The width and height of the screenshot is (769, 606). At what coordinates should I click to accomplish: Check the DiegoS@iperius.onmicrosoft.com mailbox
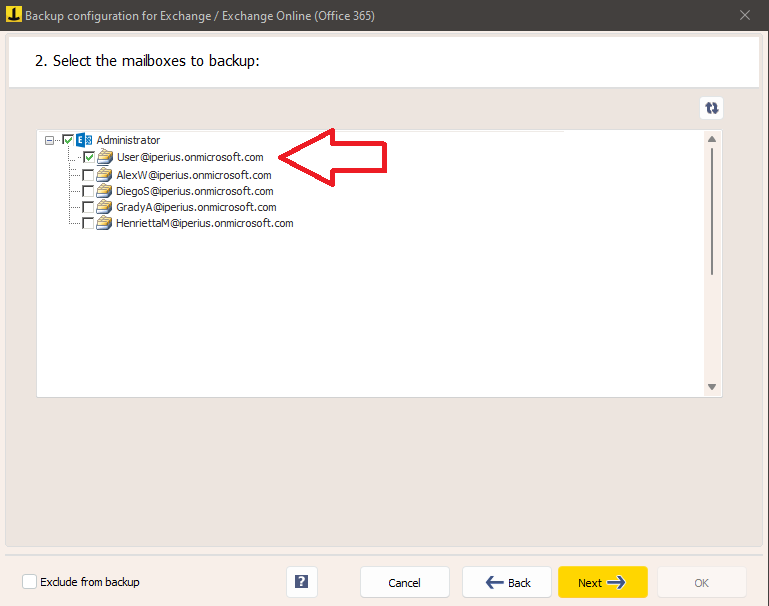[88, 191]
